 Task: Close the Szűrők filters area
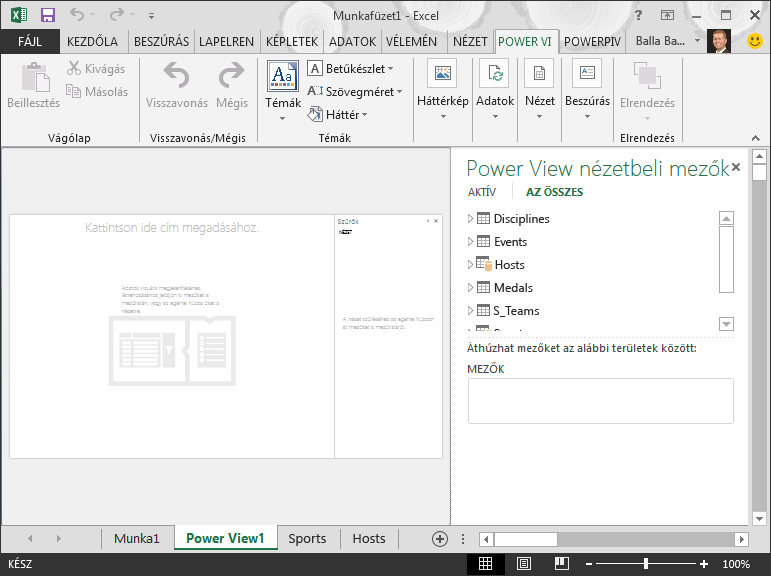pyautogui.click(x=436, y=221)
